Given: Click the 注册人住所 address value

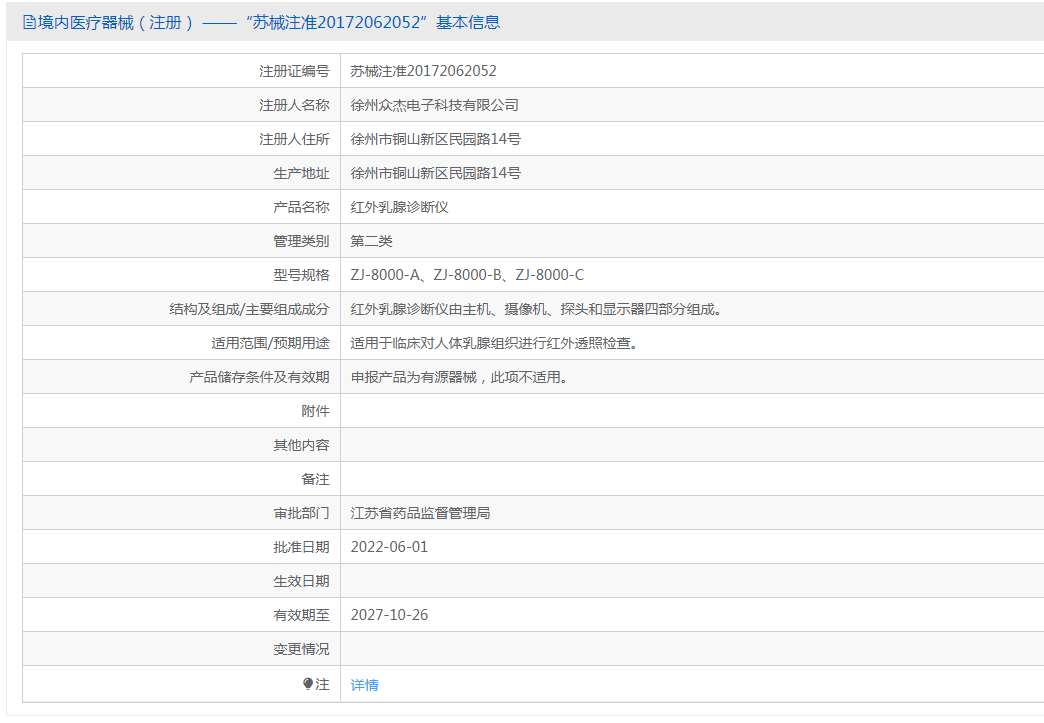Looking at the screenshot, I should (x=435, y=139).
